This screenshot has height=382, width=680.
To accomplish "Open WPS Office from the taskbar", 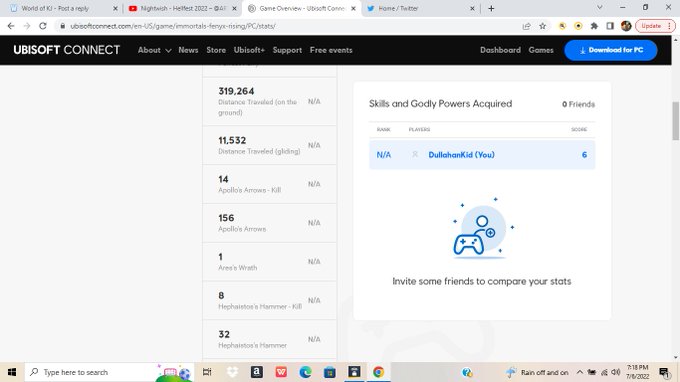I will (x=281, y=372).
